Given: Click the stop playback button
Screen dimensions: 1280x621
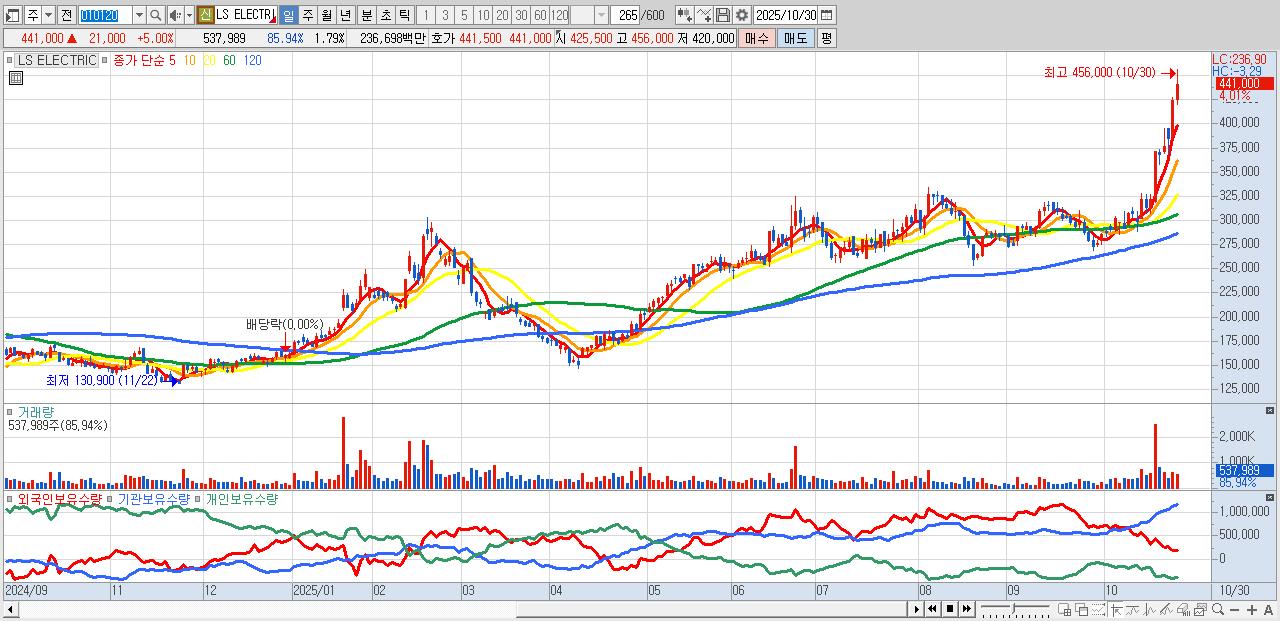Looking at the screenshot, I should (950, 609).
